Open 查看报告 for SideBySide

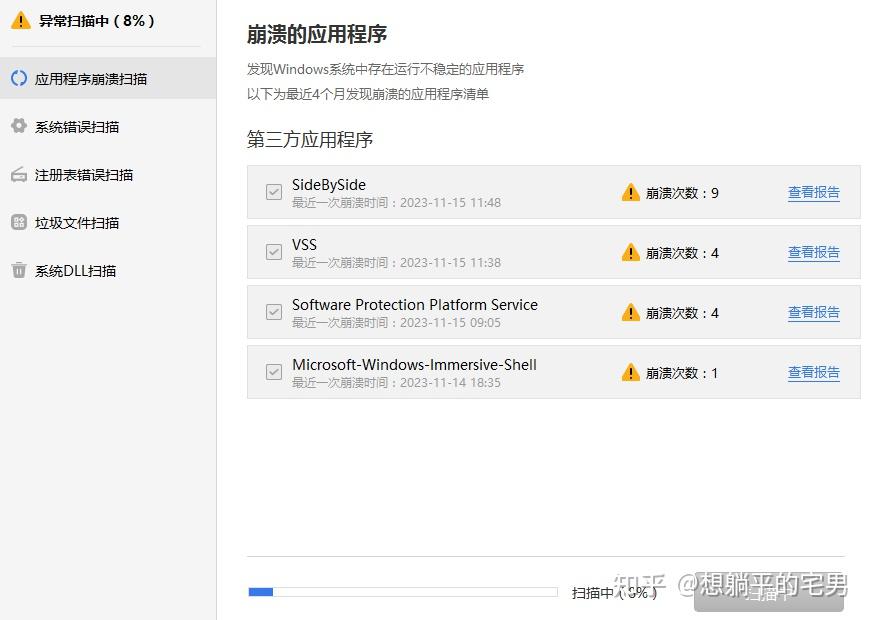(x=813, y=193)
